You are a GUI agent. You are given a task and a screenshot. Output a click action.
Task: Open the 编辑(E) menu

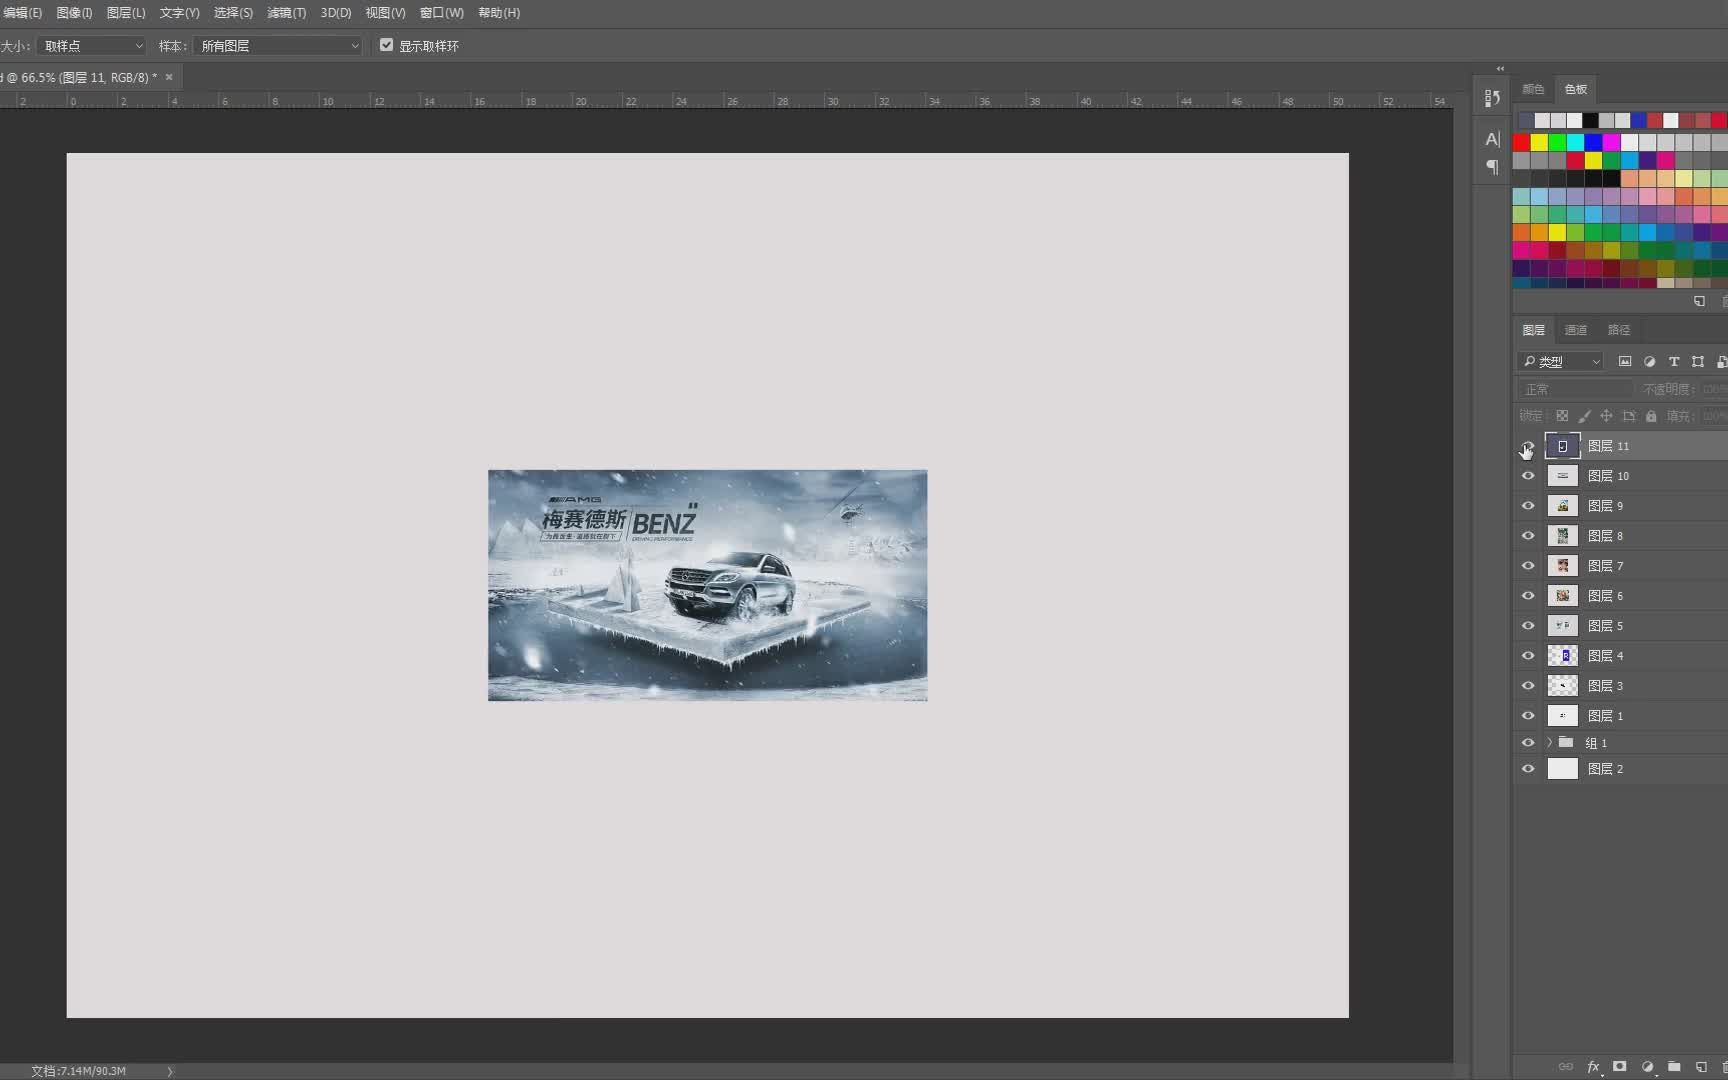[x=22, y=13]
